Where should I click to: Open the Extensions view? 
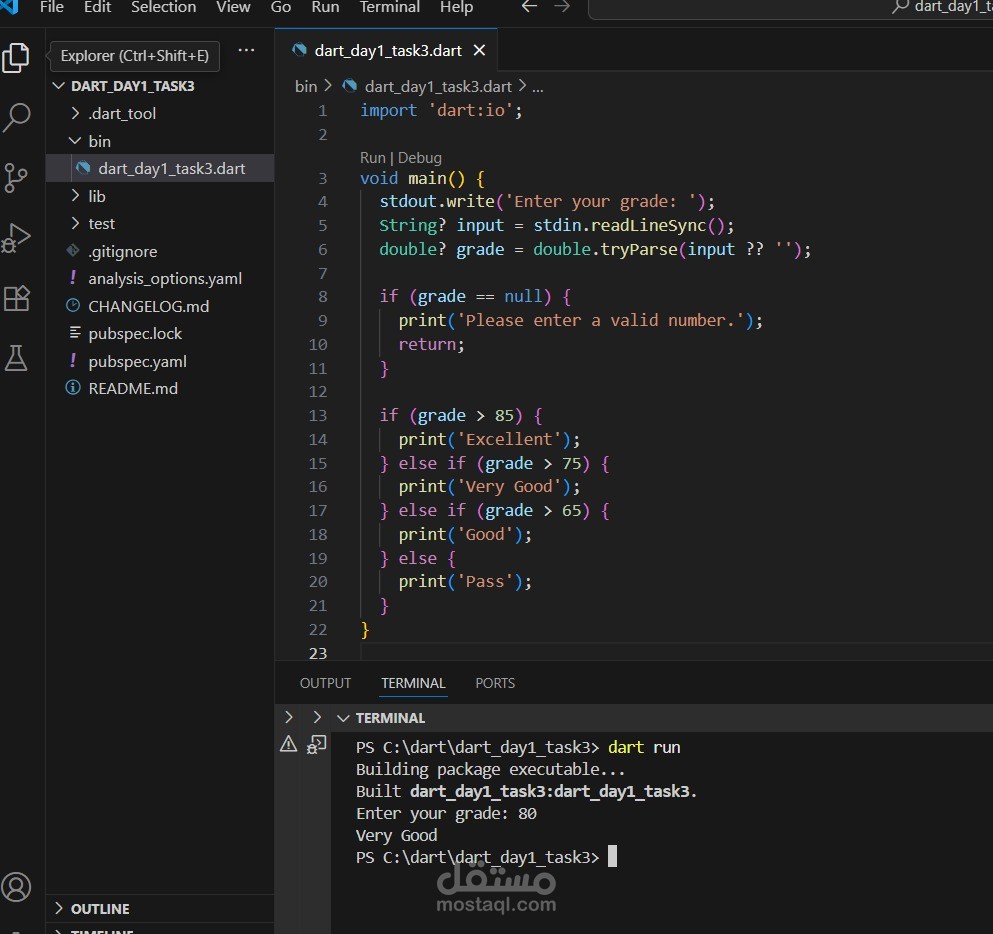(16, 298)
